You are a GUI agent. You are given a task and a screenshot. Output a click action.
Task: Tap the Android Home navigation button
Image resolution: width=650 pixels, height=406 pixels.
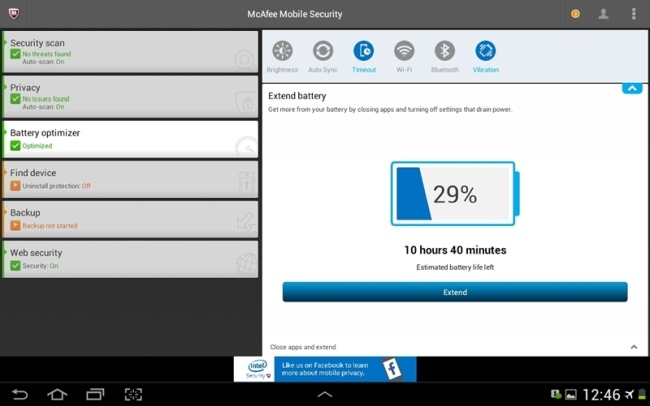[x=57, y=394]
